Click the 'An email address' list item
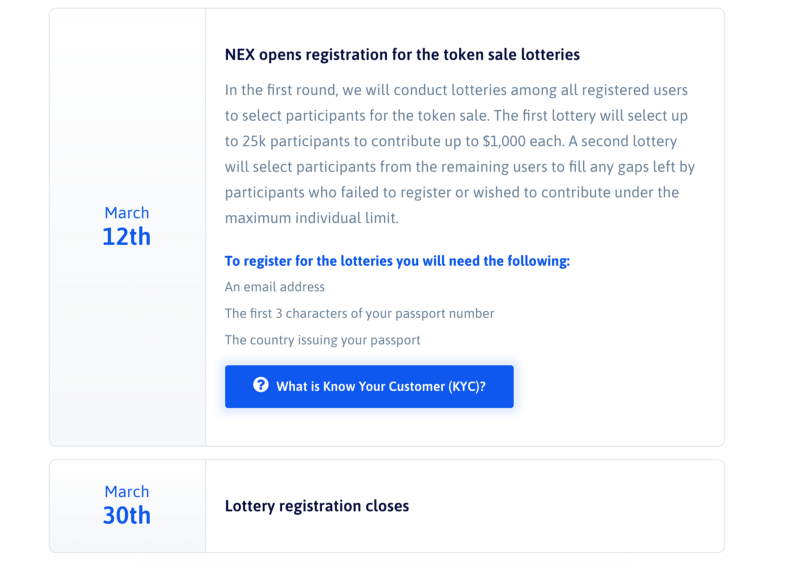 [x=275, y=287]
